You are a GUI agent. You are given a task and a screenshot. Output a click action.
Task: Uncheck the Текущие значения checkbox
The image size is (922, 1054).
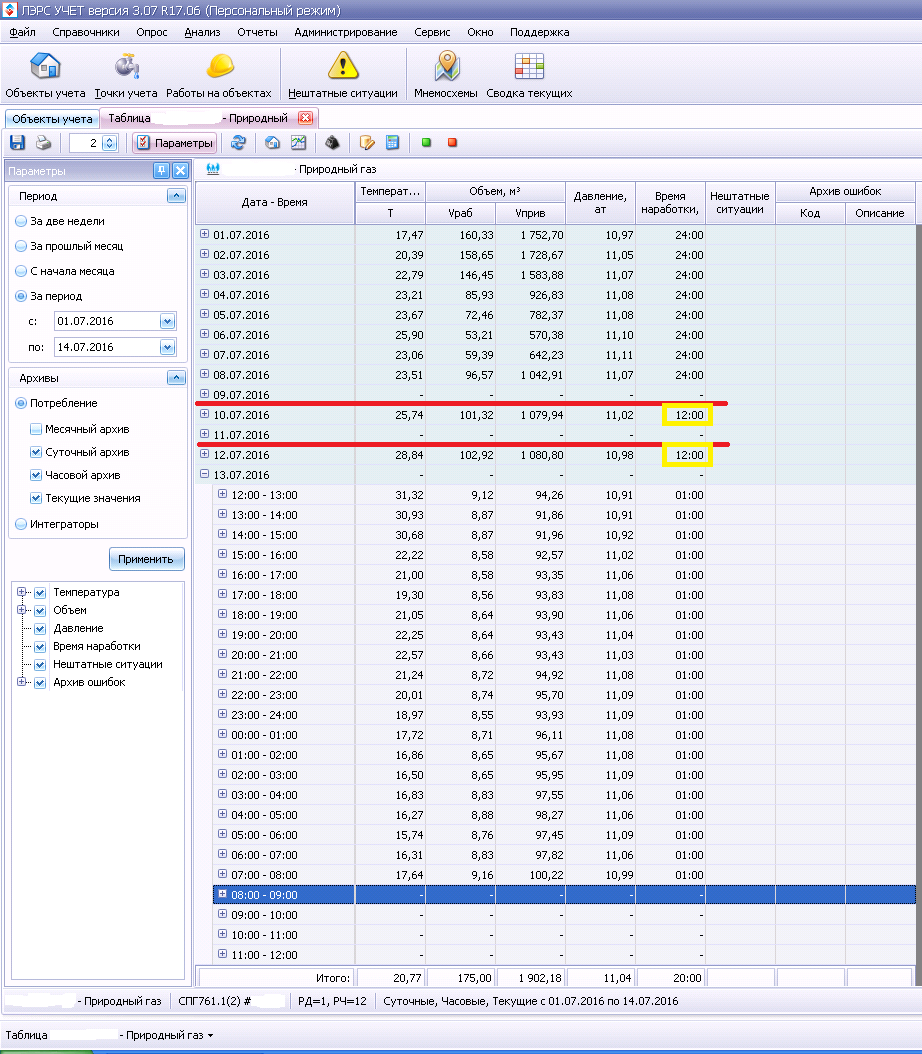36,497
